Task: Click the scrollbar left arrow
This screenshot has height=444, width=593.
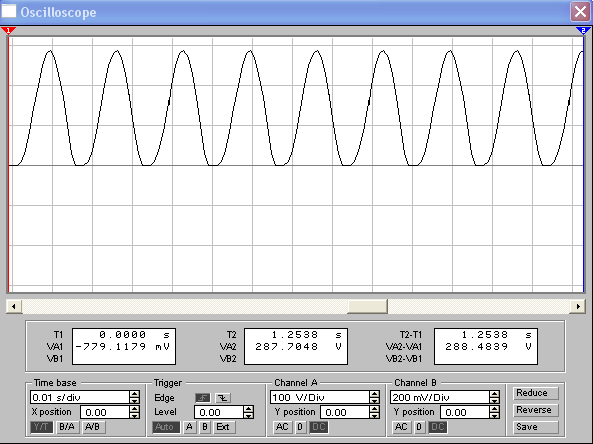Action: pos(14,306)
